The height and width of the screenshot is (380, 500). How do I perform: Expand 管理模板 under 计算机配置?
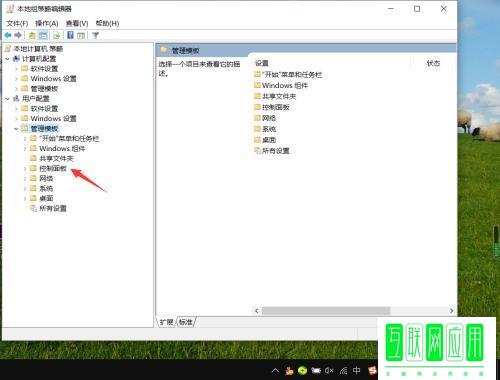(16, 89)
